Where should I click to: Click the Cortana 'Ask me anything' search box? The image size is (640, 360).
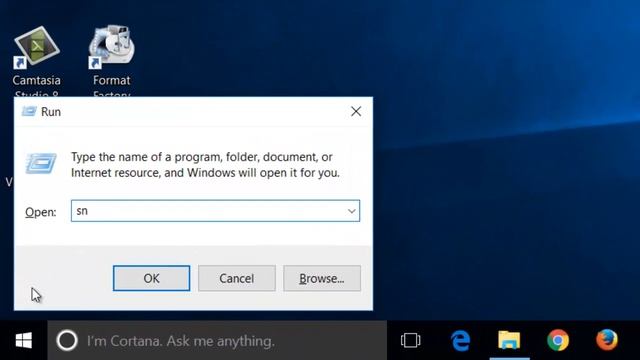[217, 340]
